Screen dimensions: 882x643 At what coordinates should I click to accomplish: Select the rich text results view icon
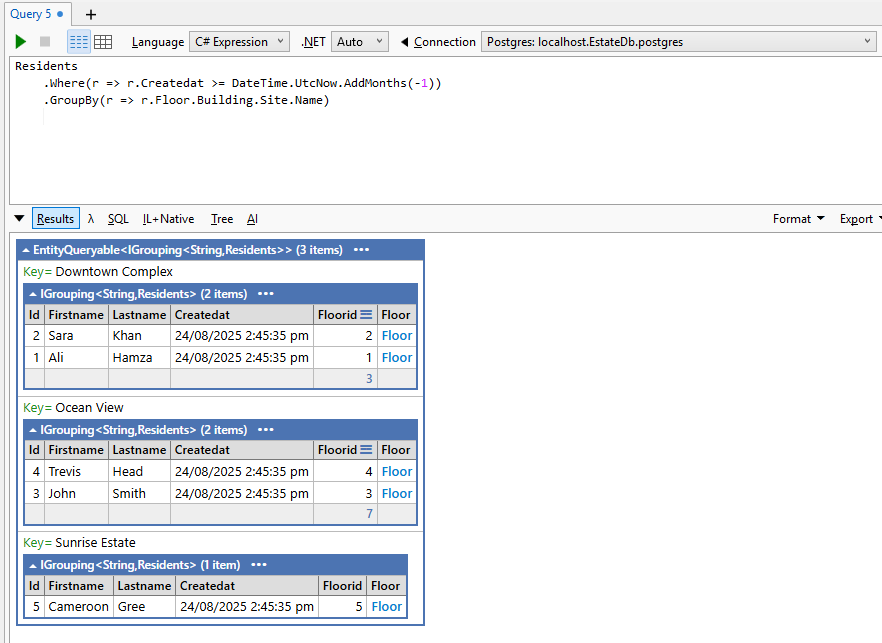78,41
